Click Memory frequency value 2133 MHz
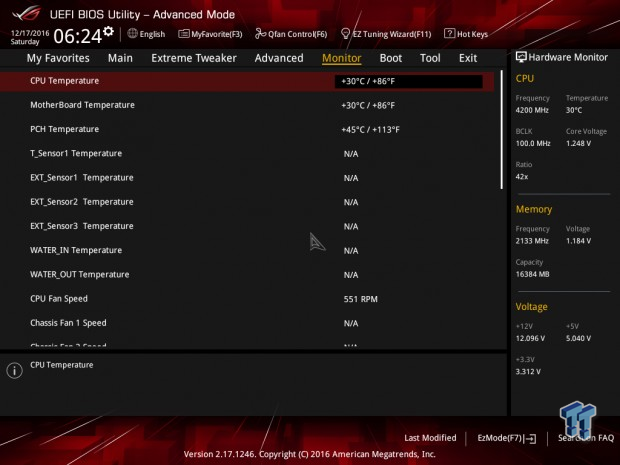 click(x=532, y=241)
